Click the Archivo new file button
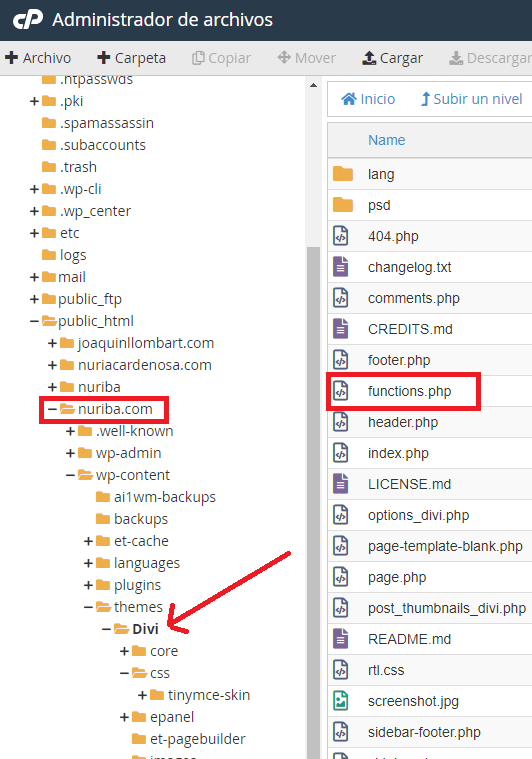 point(38,58)
